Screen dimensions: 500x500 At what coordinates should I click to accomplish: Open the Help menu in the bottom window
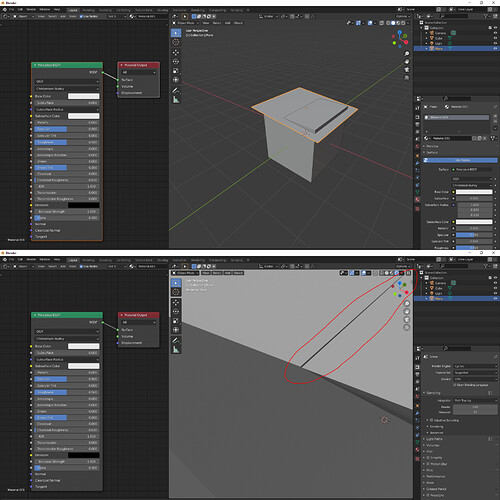pyautogui.click(x=57, y=260)
